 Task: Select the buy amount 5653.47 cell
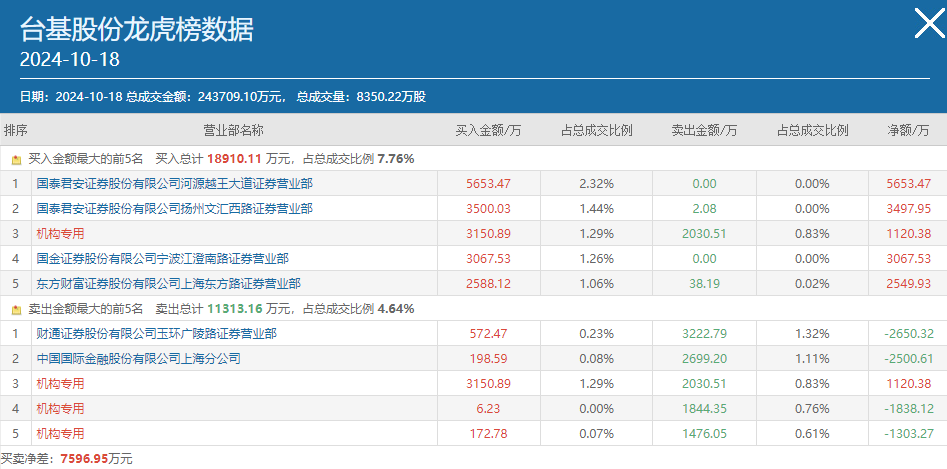pyautogui.click(x=489, y=183)
